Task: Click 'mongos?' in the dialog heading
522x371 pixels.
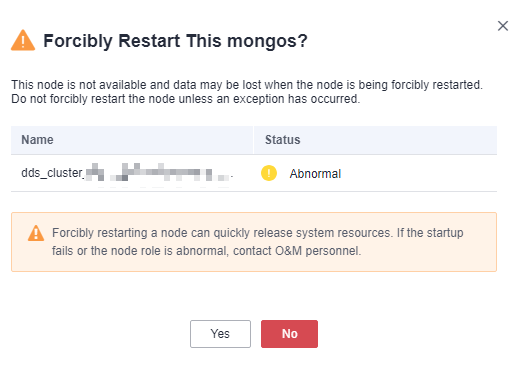Action: pyautogui.click(x=267, y=41)
